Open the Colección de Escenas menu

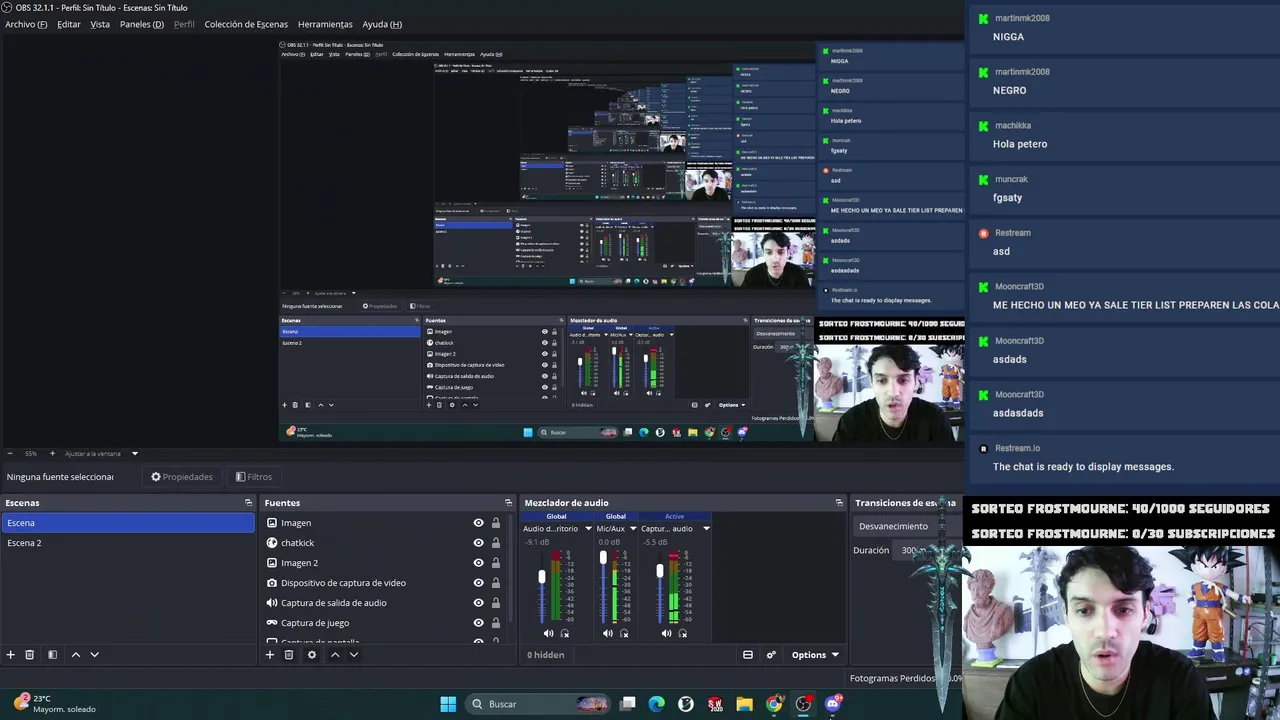tap(246, 24)
